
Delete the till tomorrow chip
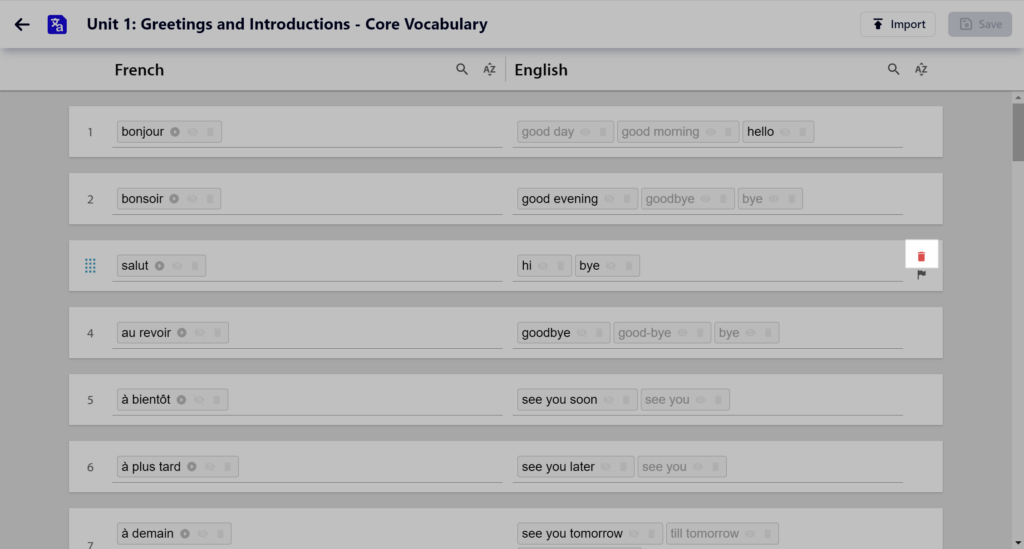tap(767, 534)
